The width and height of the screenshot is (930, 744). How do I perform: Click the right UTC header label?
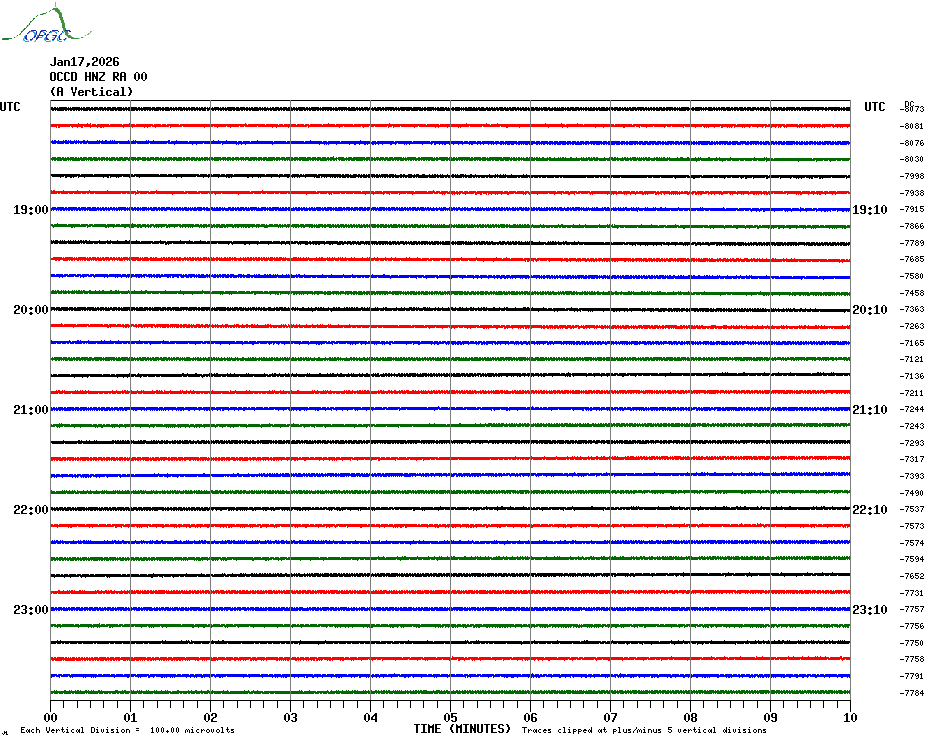(875, 107)
